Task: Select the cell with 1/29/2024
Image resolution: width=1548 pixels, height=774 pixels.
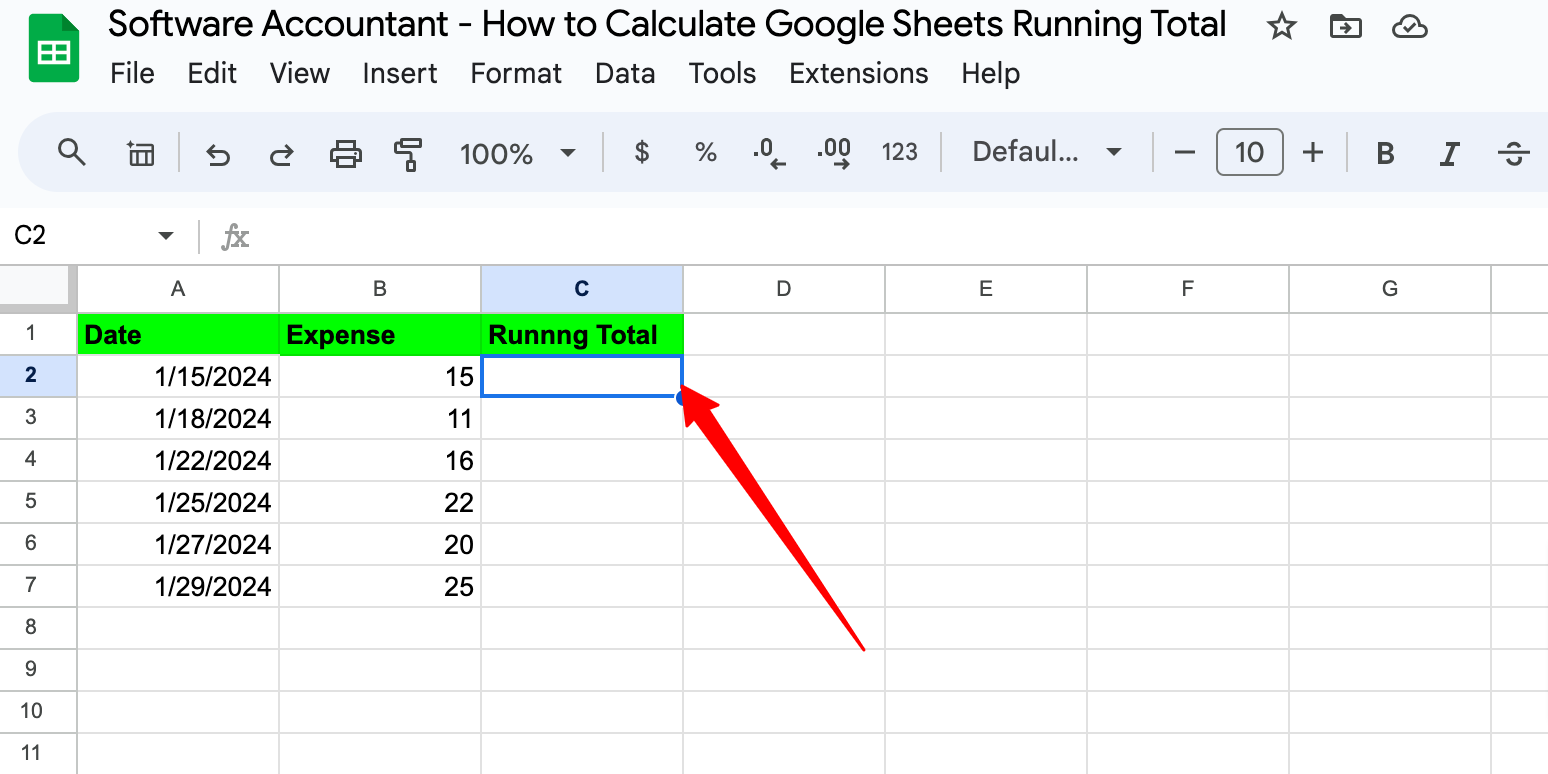Action: coord(178,586)
